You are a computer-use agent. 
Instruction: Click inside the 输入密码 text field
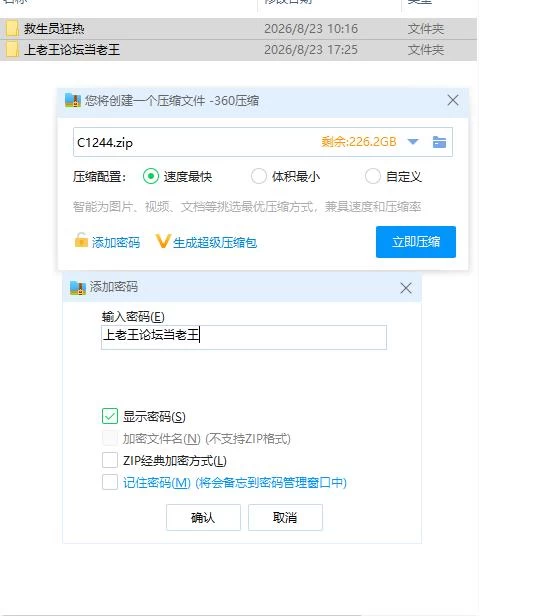[x=244, y=337]
